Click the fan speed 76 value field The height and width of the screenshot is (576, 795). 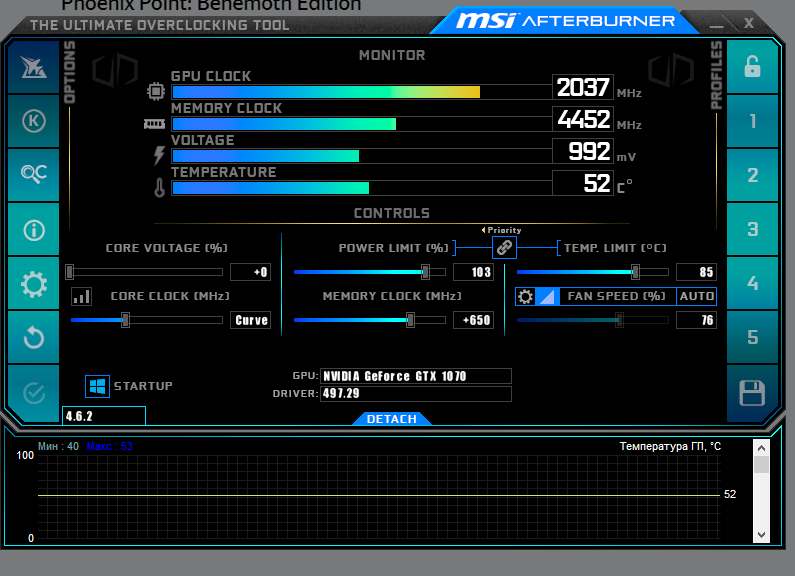tap(697, 320)
